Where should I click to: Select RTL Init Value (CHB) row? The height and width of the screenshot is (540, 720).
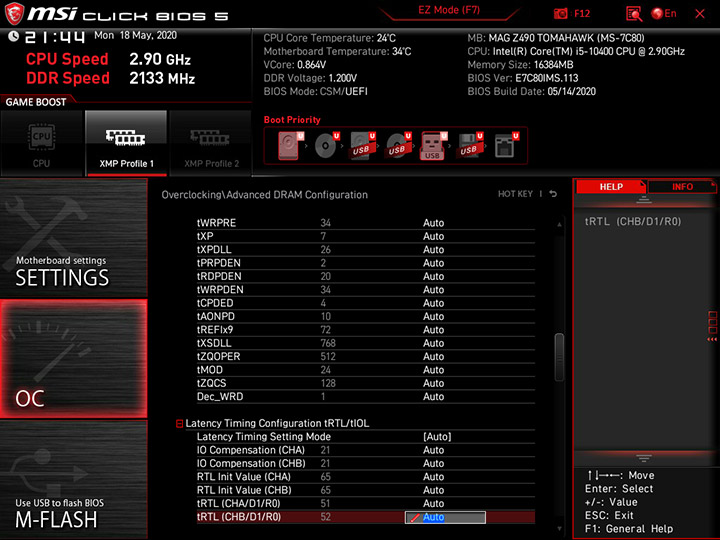(366, 490)
